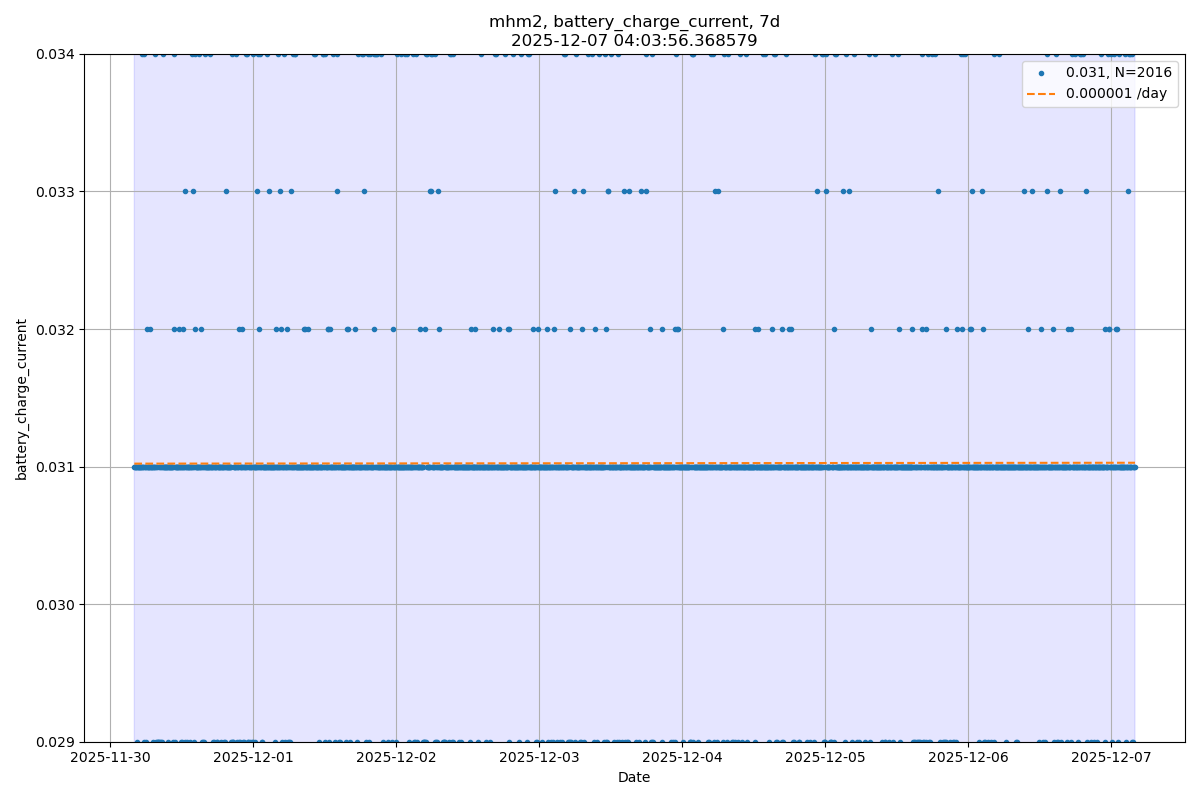Click the 2025-12-03 x-axis tick label
This screenshot has width=1200, height=800.
[x=539, y=758]
